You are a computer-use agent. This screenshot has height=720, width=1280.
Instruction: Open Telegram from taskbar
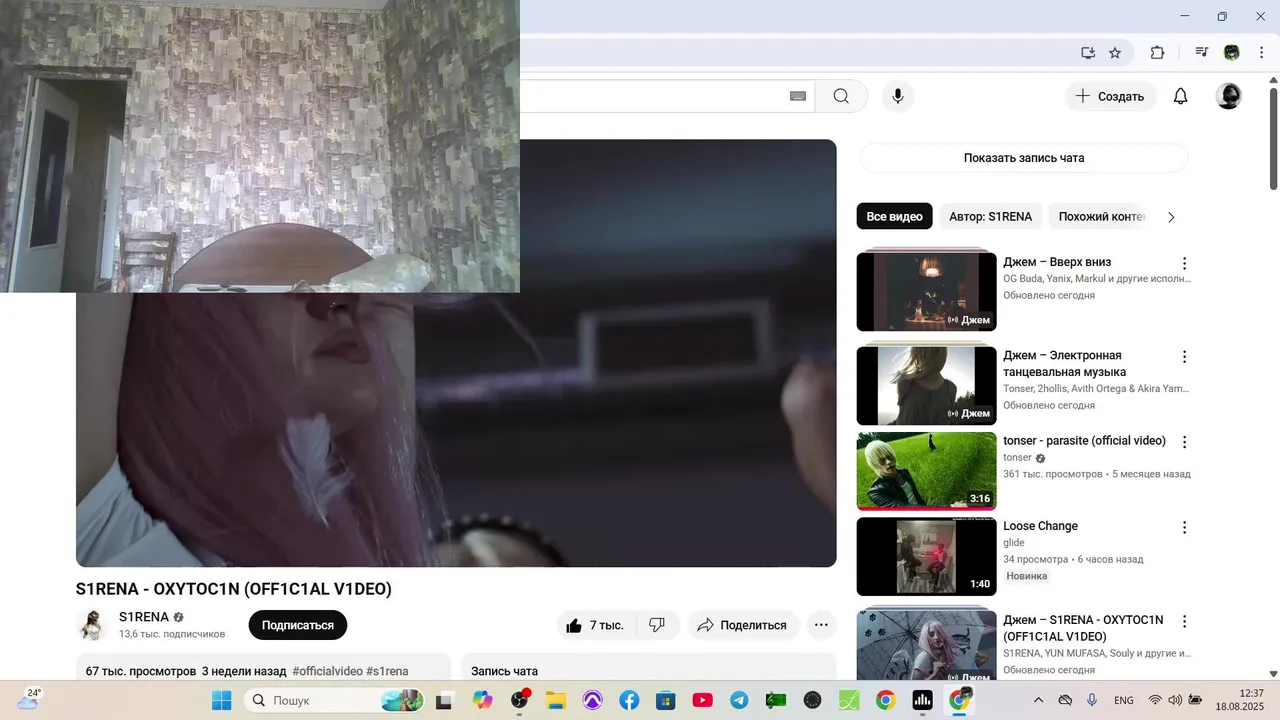(739, 700)
